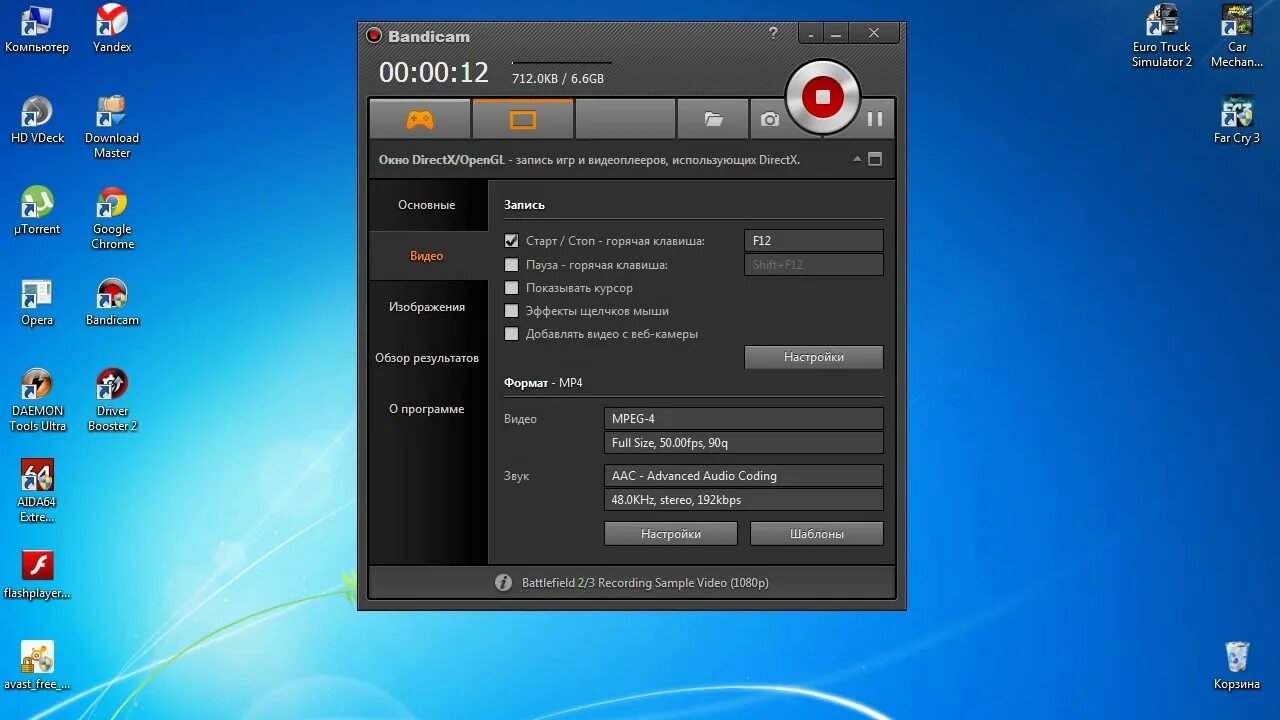Stop recording with the red round button
The image size is (1280, 720).
[822, 96]
